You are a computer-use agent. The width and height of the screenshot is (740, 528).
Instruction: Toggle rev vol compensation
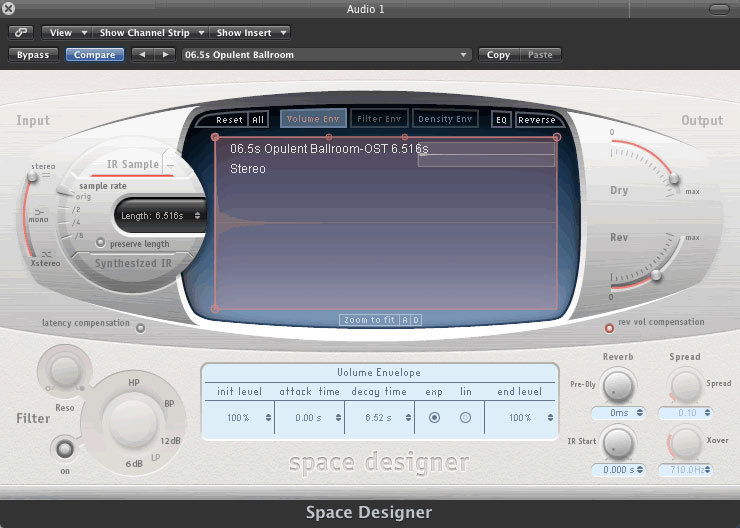(x=609, y=328)
